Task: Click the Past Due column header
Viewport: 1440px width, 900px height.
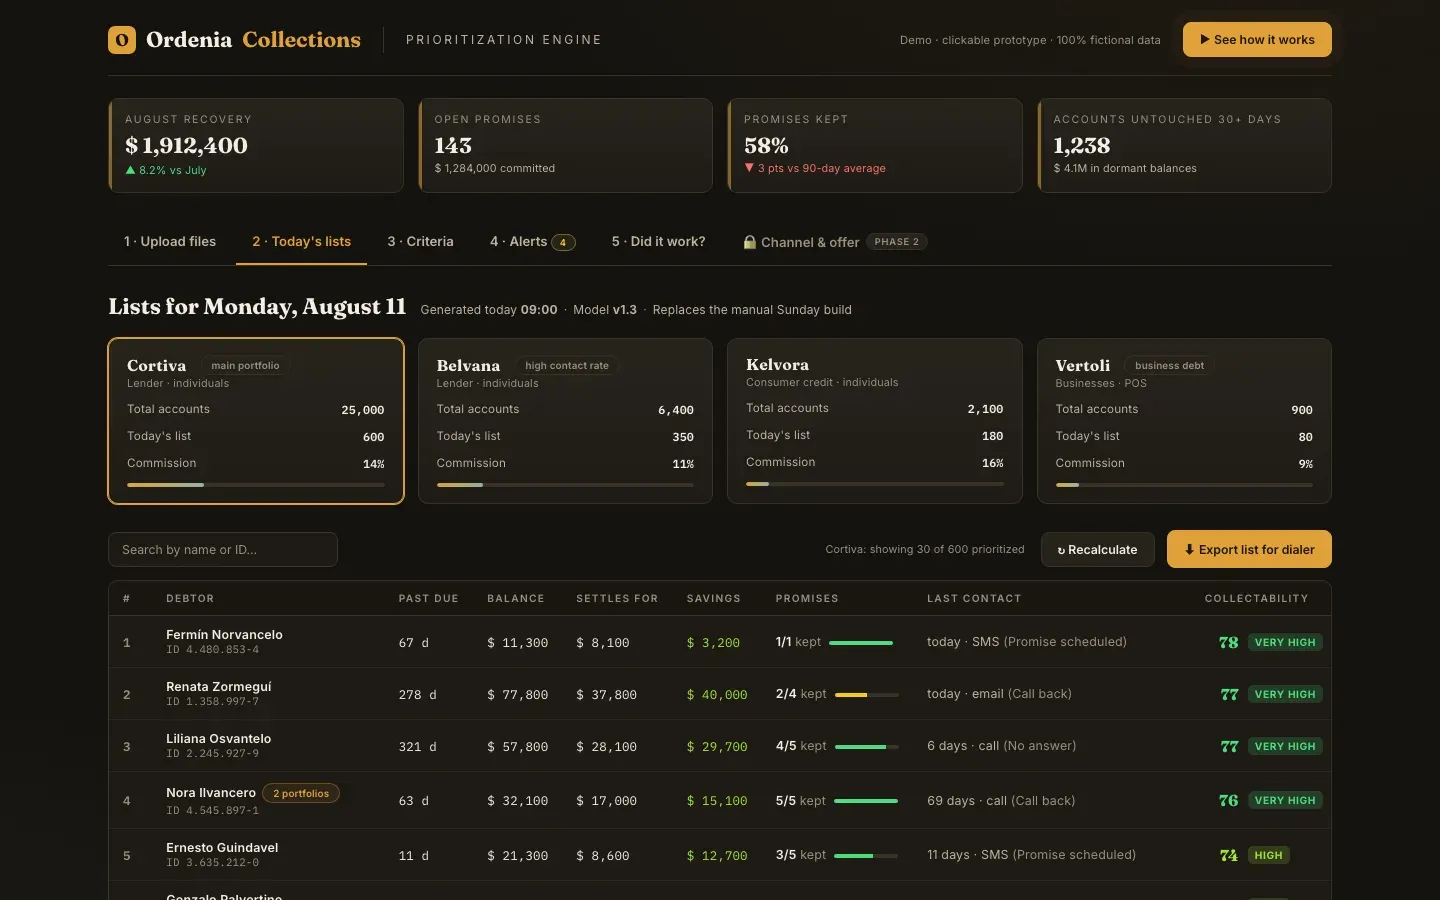Action: [x=428, y=599]
